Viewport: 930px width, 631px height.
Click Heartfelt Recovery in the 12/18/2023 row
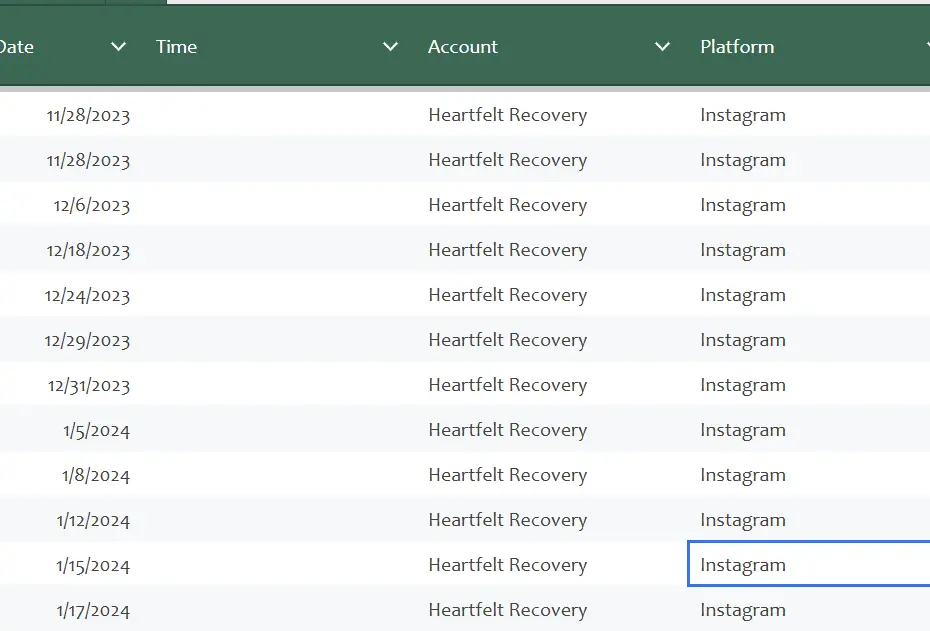click(508, 250)
